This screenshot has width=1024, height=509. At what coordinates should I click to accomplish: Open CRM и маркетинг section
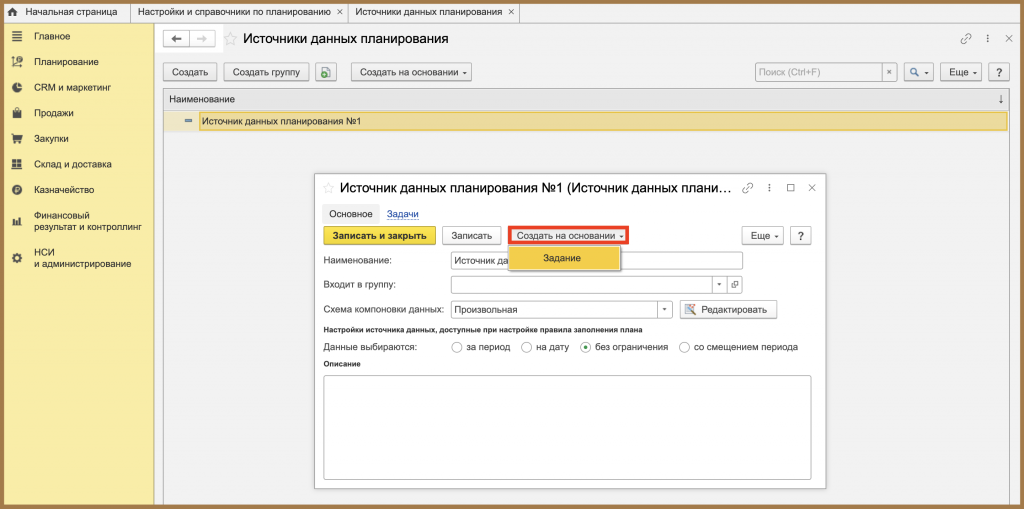coord(72,87)
